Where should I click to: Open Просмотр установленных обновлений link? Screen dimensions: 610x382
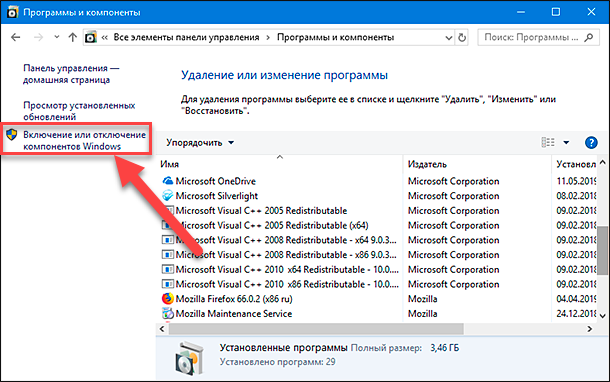[x=79, y=111]
